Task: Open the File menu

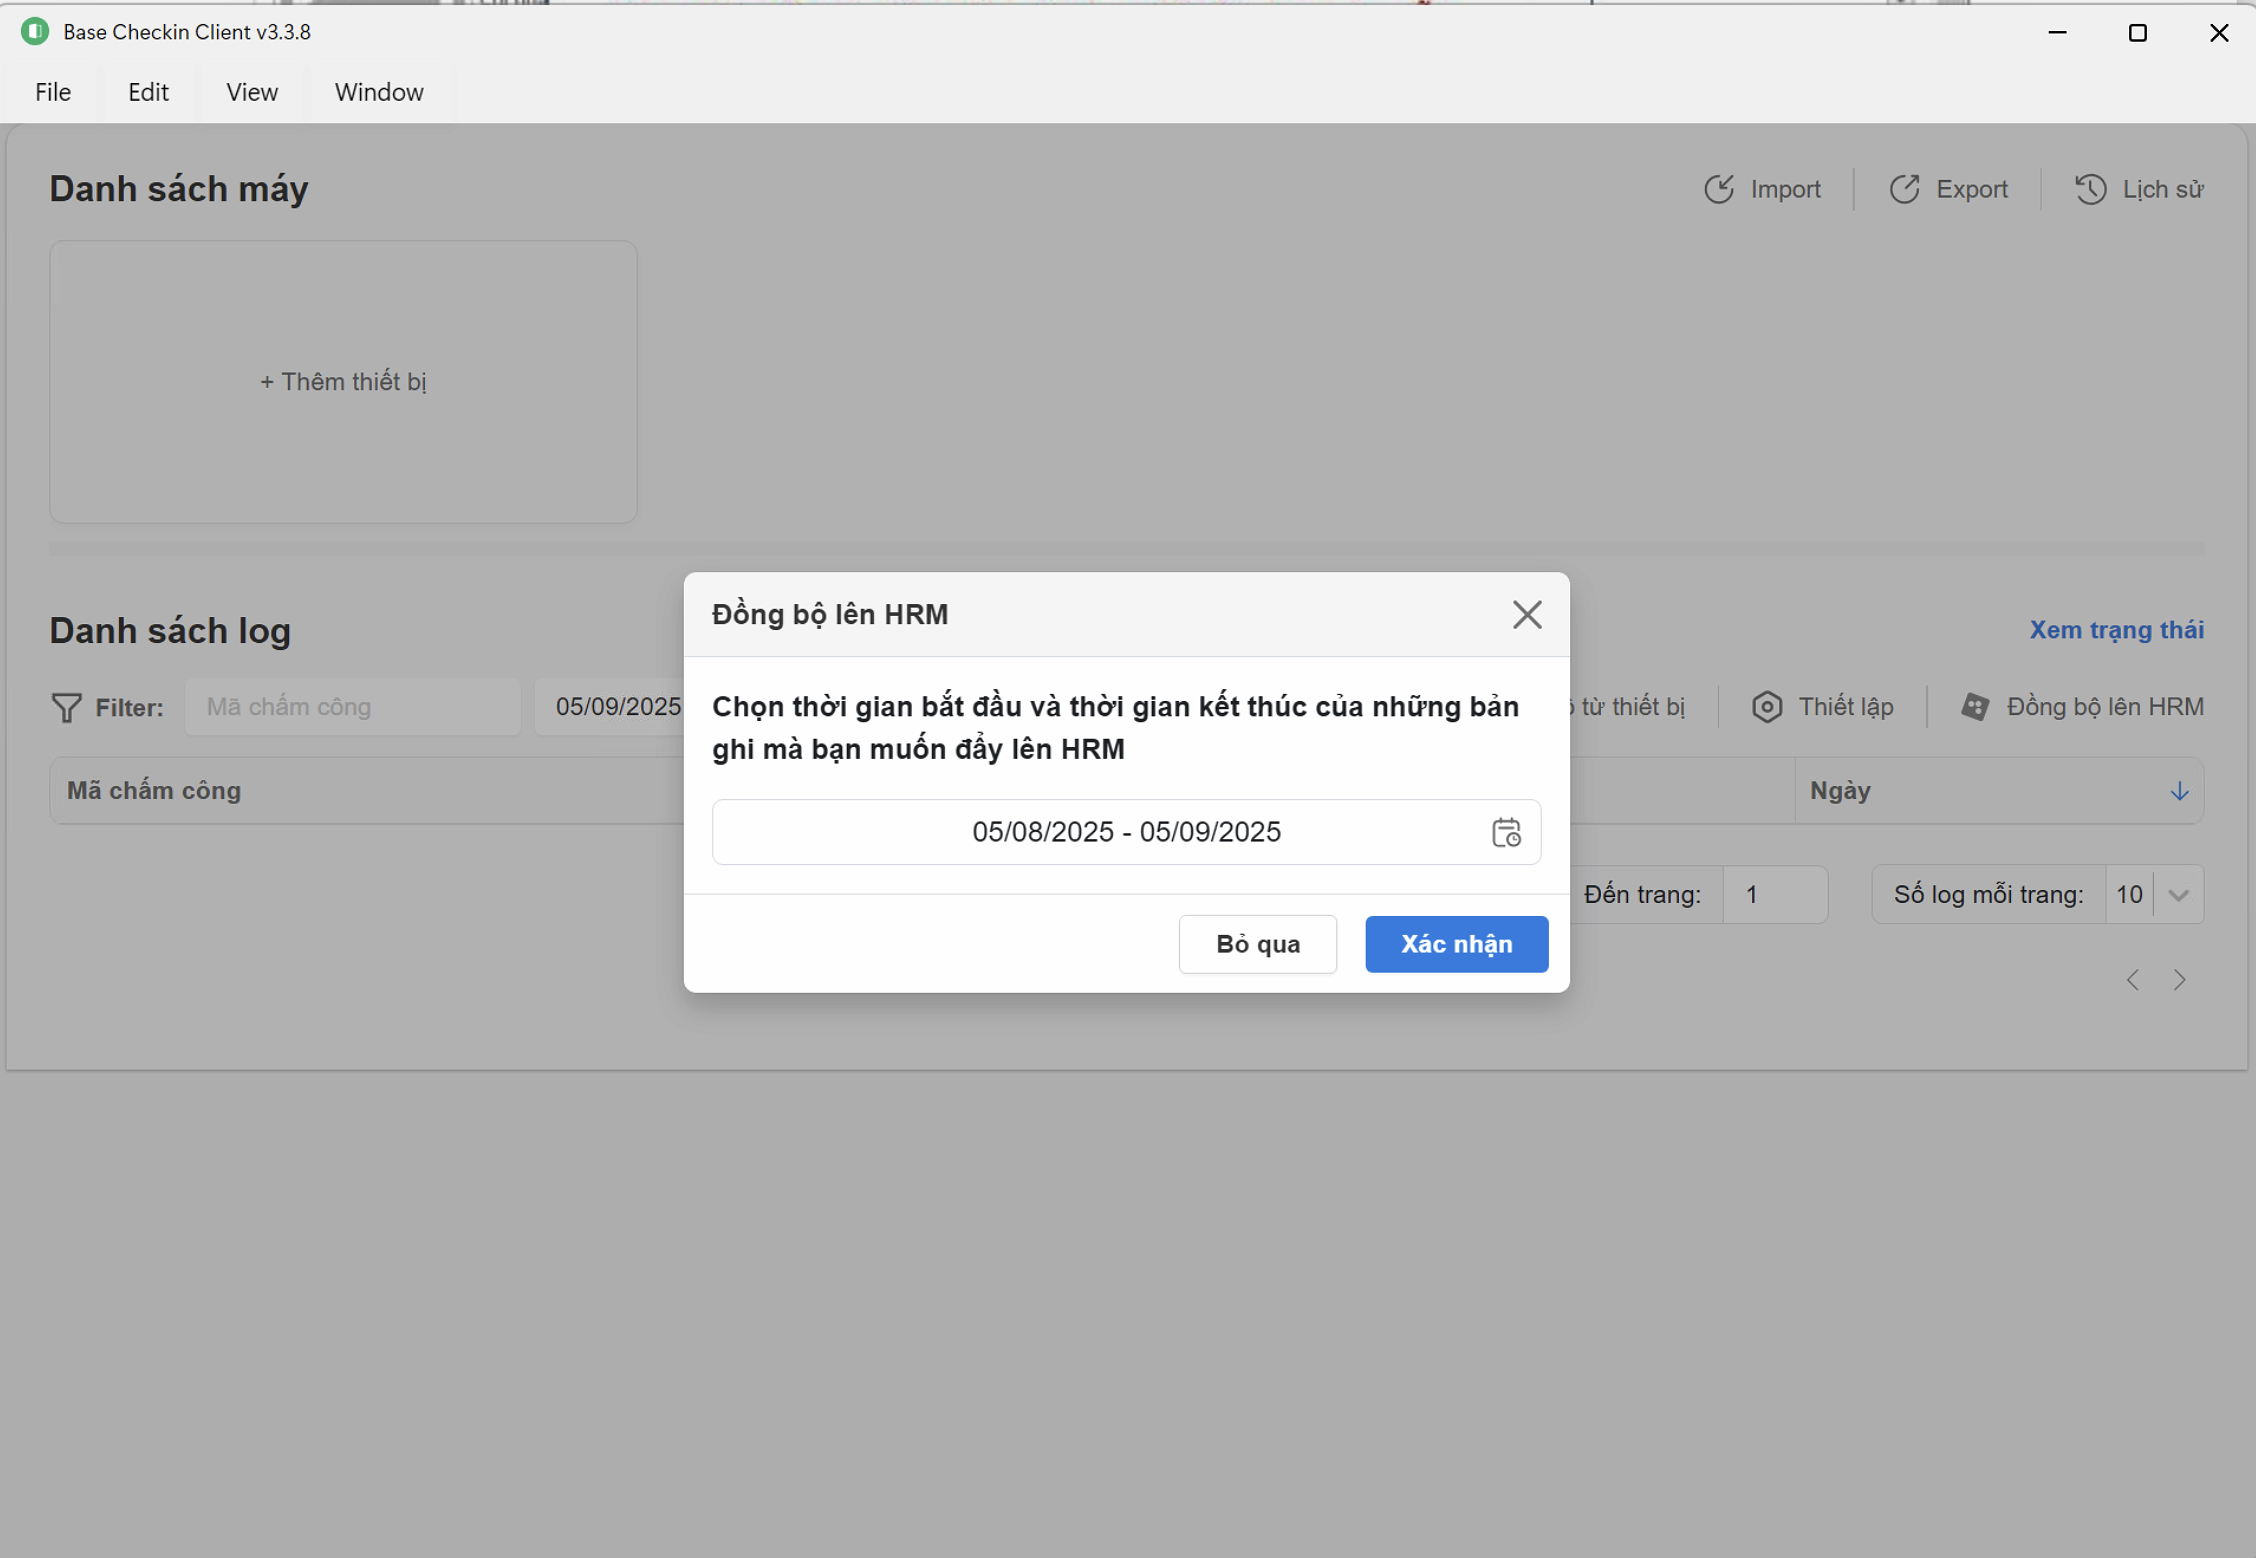Action: pos(53,92)
